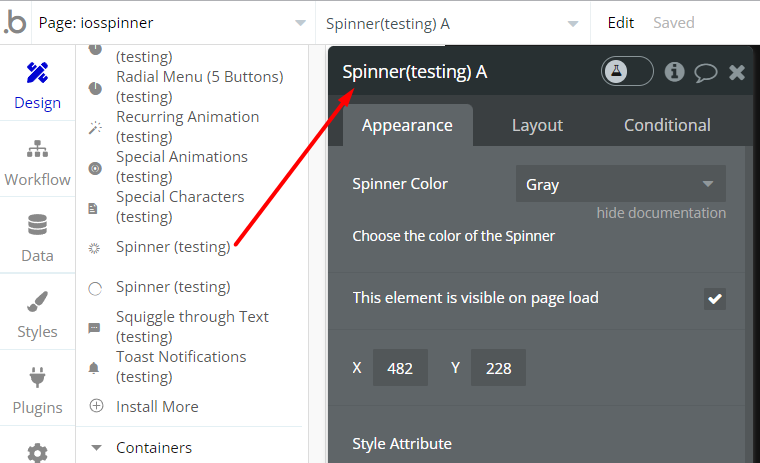
Task: Open the Spinner(testing) A element selector
Action: (x=452, y=22)
